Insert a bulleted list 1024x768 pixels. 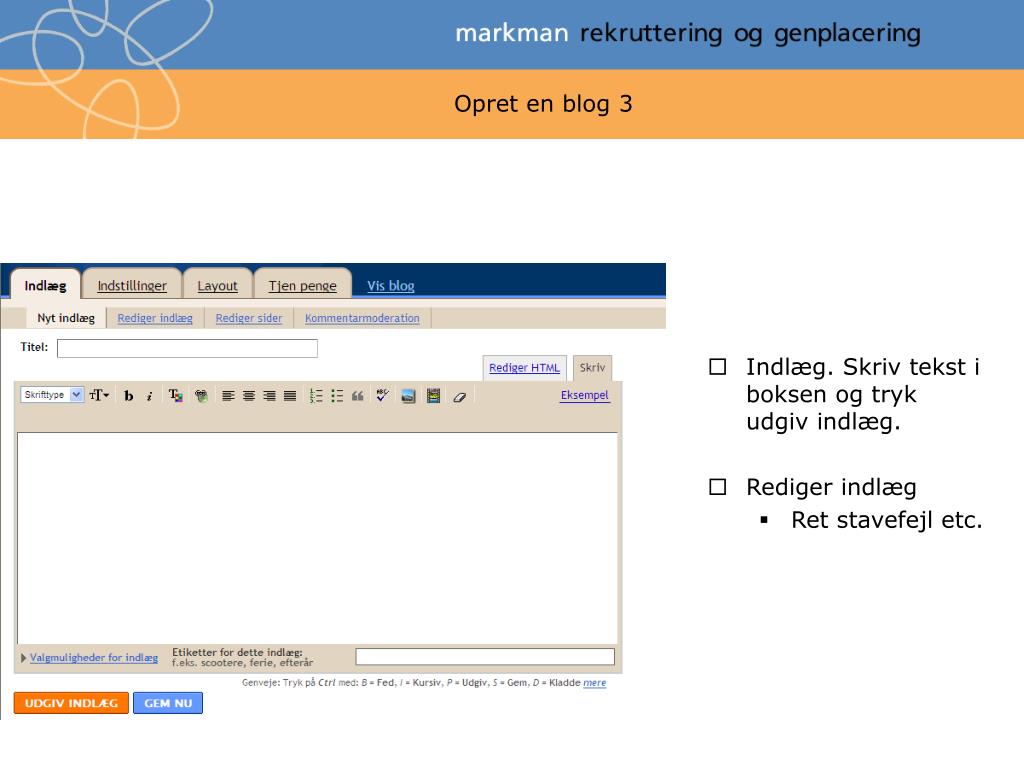[337, 396]
